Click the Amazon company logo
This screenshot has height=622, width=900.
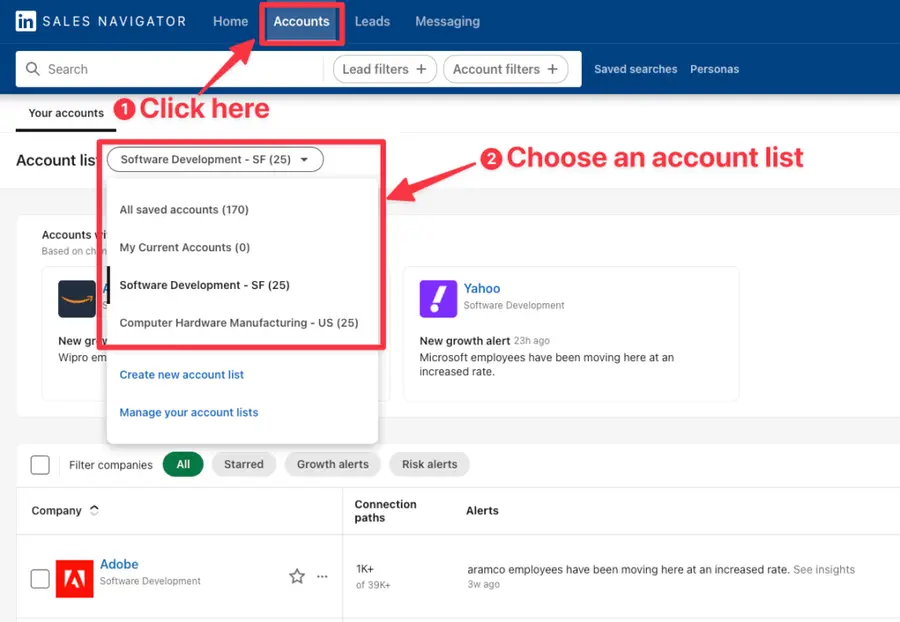77,298
